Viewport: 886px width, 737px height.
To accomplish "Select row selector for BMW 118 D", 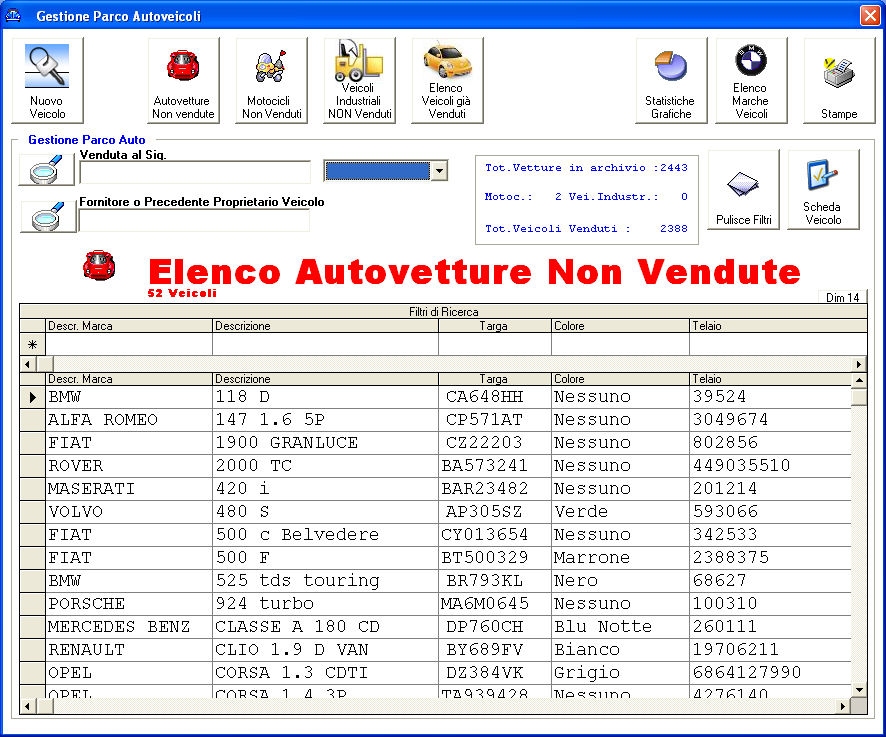I will coord(32,397).
